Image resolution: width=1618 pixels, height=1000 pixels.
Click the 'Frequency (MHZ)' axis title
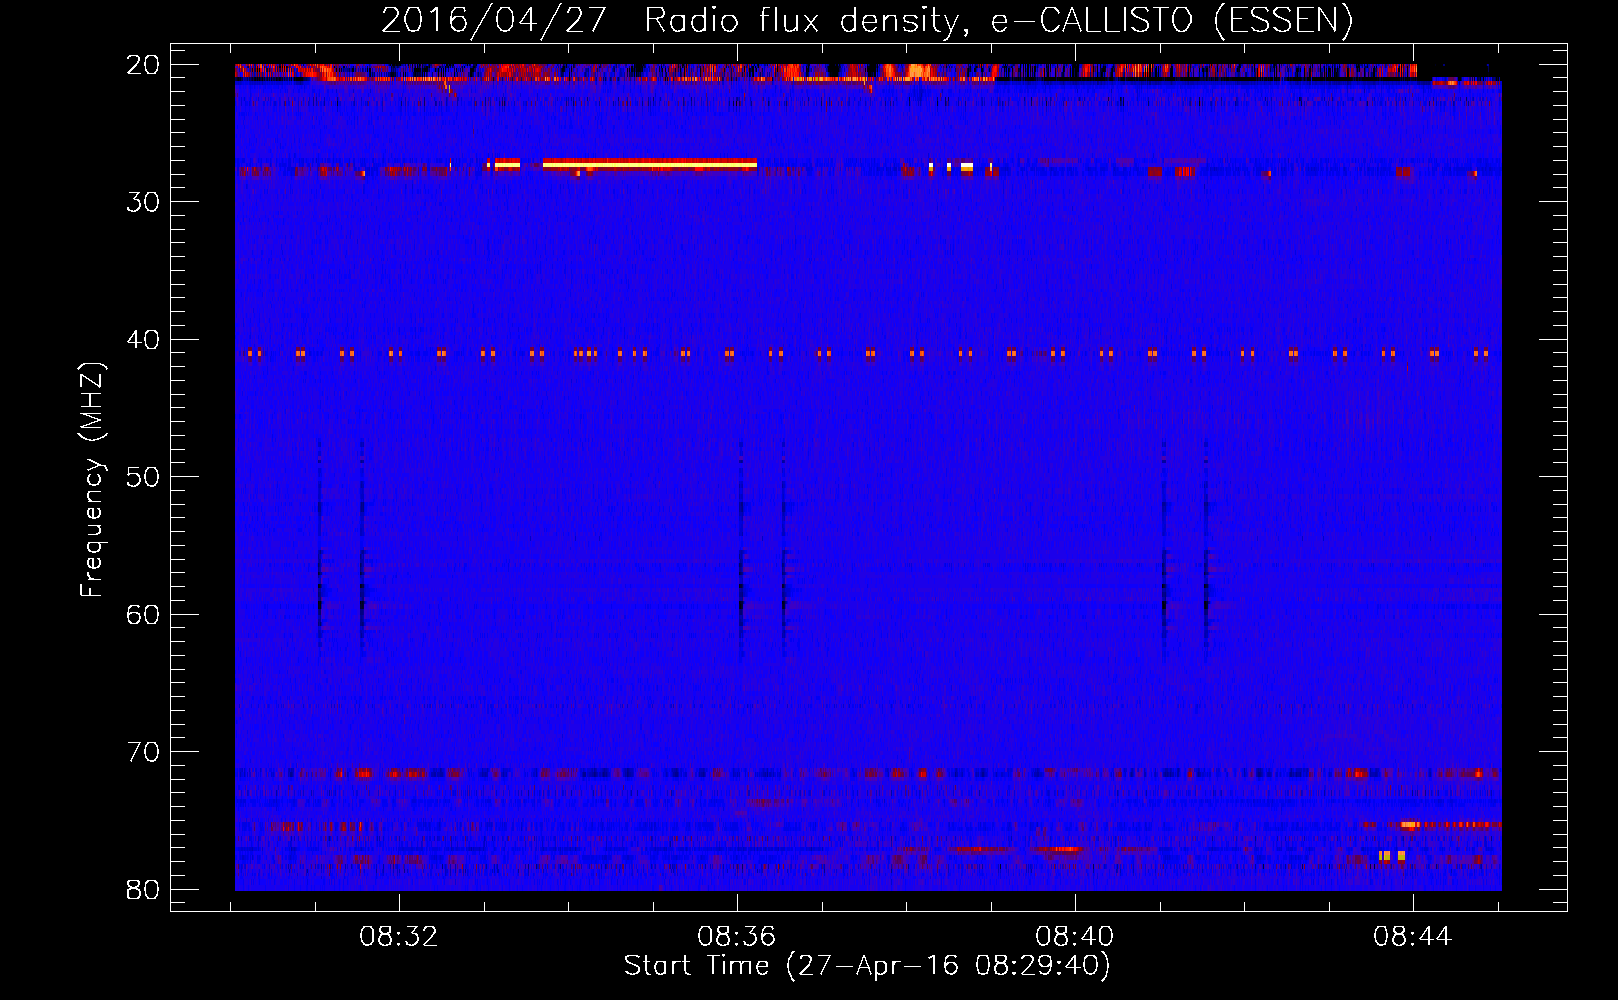click(x=92, y=480)
